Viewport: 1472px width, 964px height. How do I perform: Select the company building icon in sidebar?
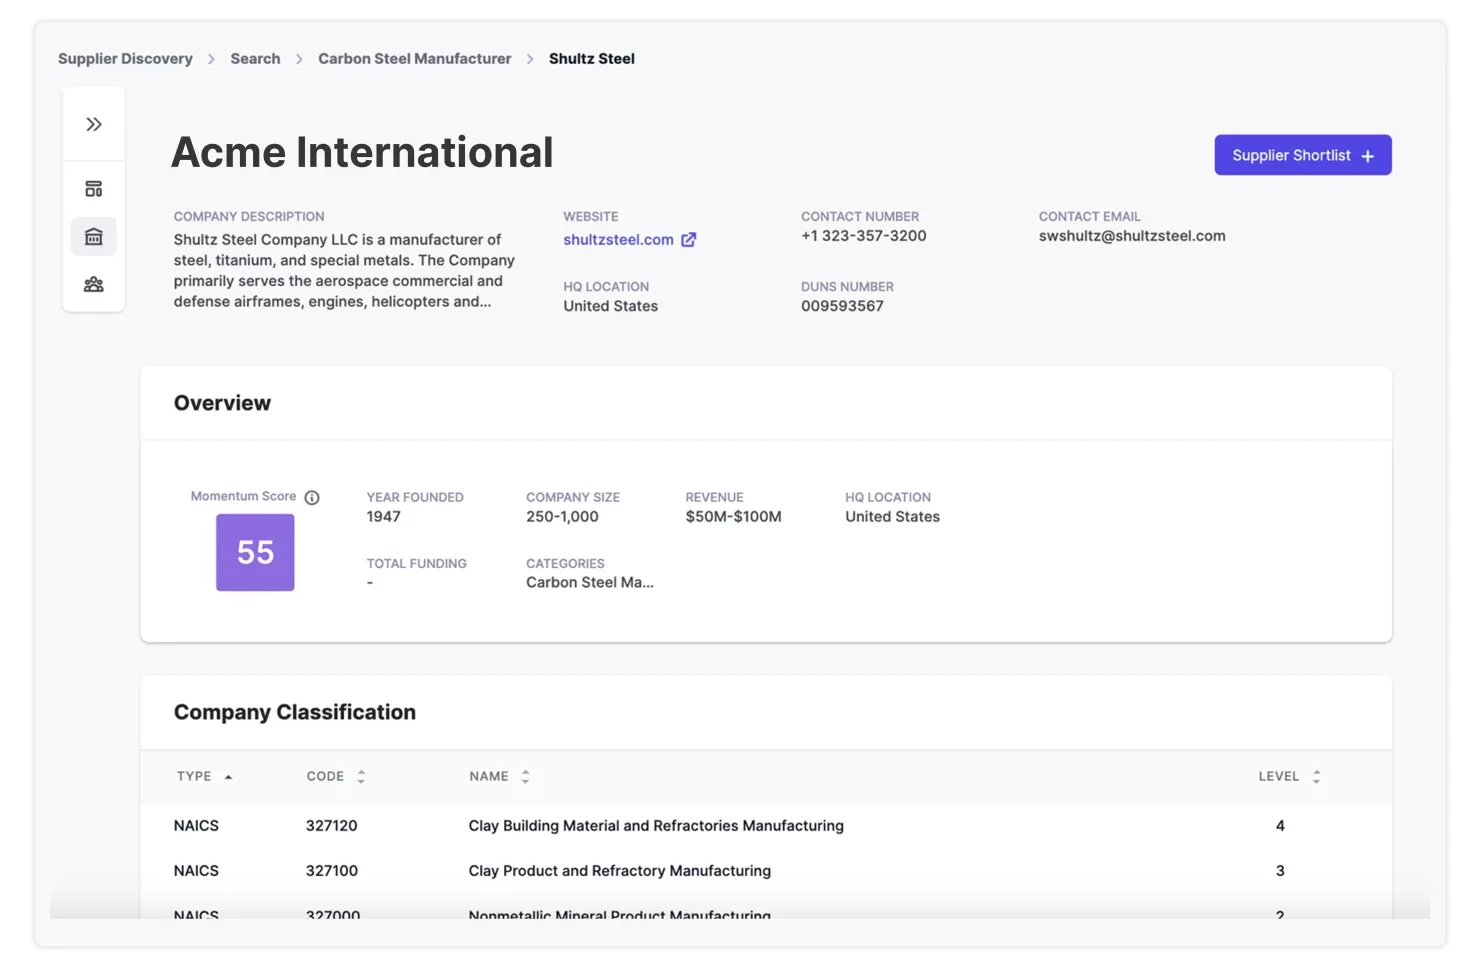(x=94, y=237)
